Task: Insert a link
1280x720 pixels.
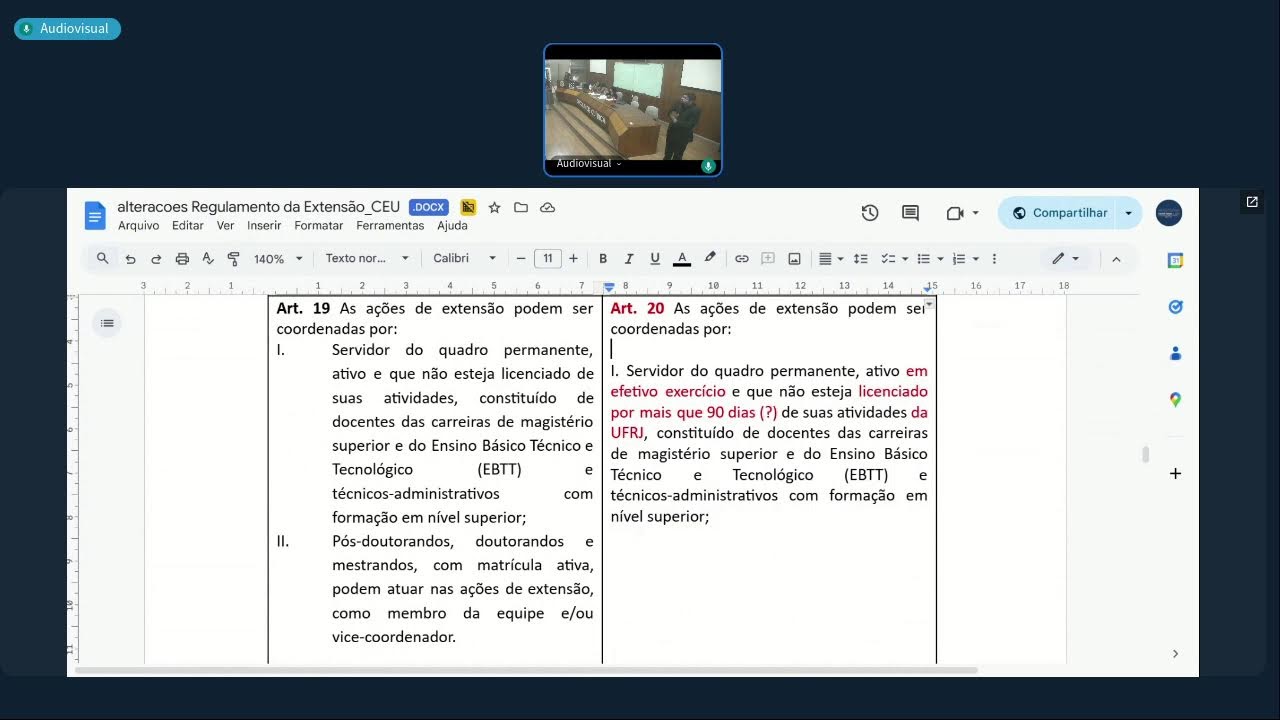Action: pos(742,258)
